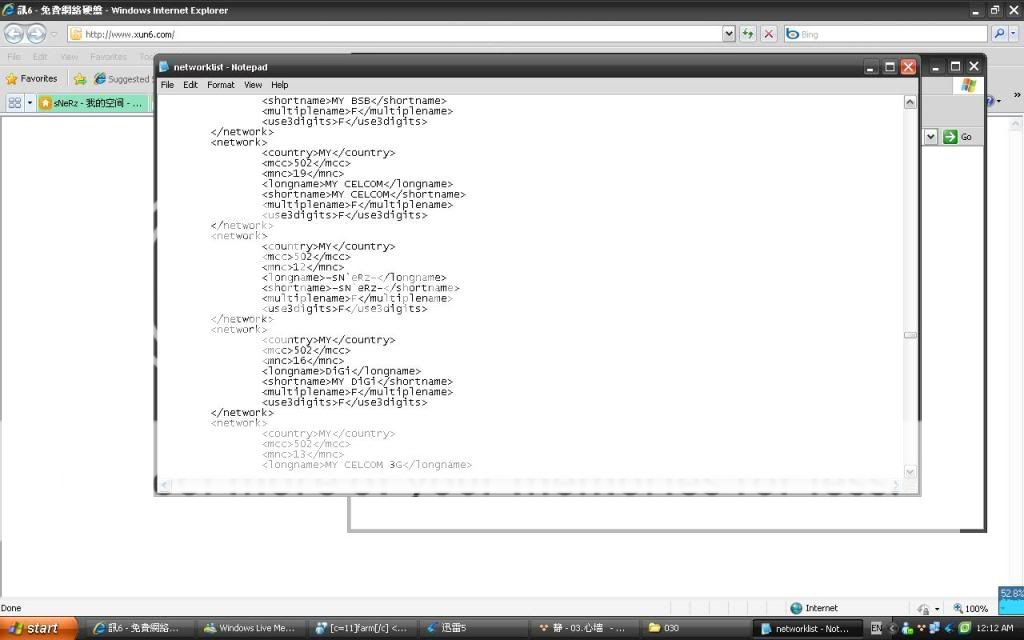Image resolution: width=1024 pixels, height=640 pixels.
Task: Click the IE Back navigation button
Action: click(14, 34)
